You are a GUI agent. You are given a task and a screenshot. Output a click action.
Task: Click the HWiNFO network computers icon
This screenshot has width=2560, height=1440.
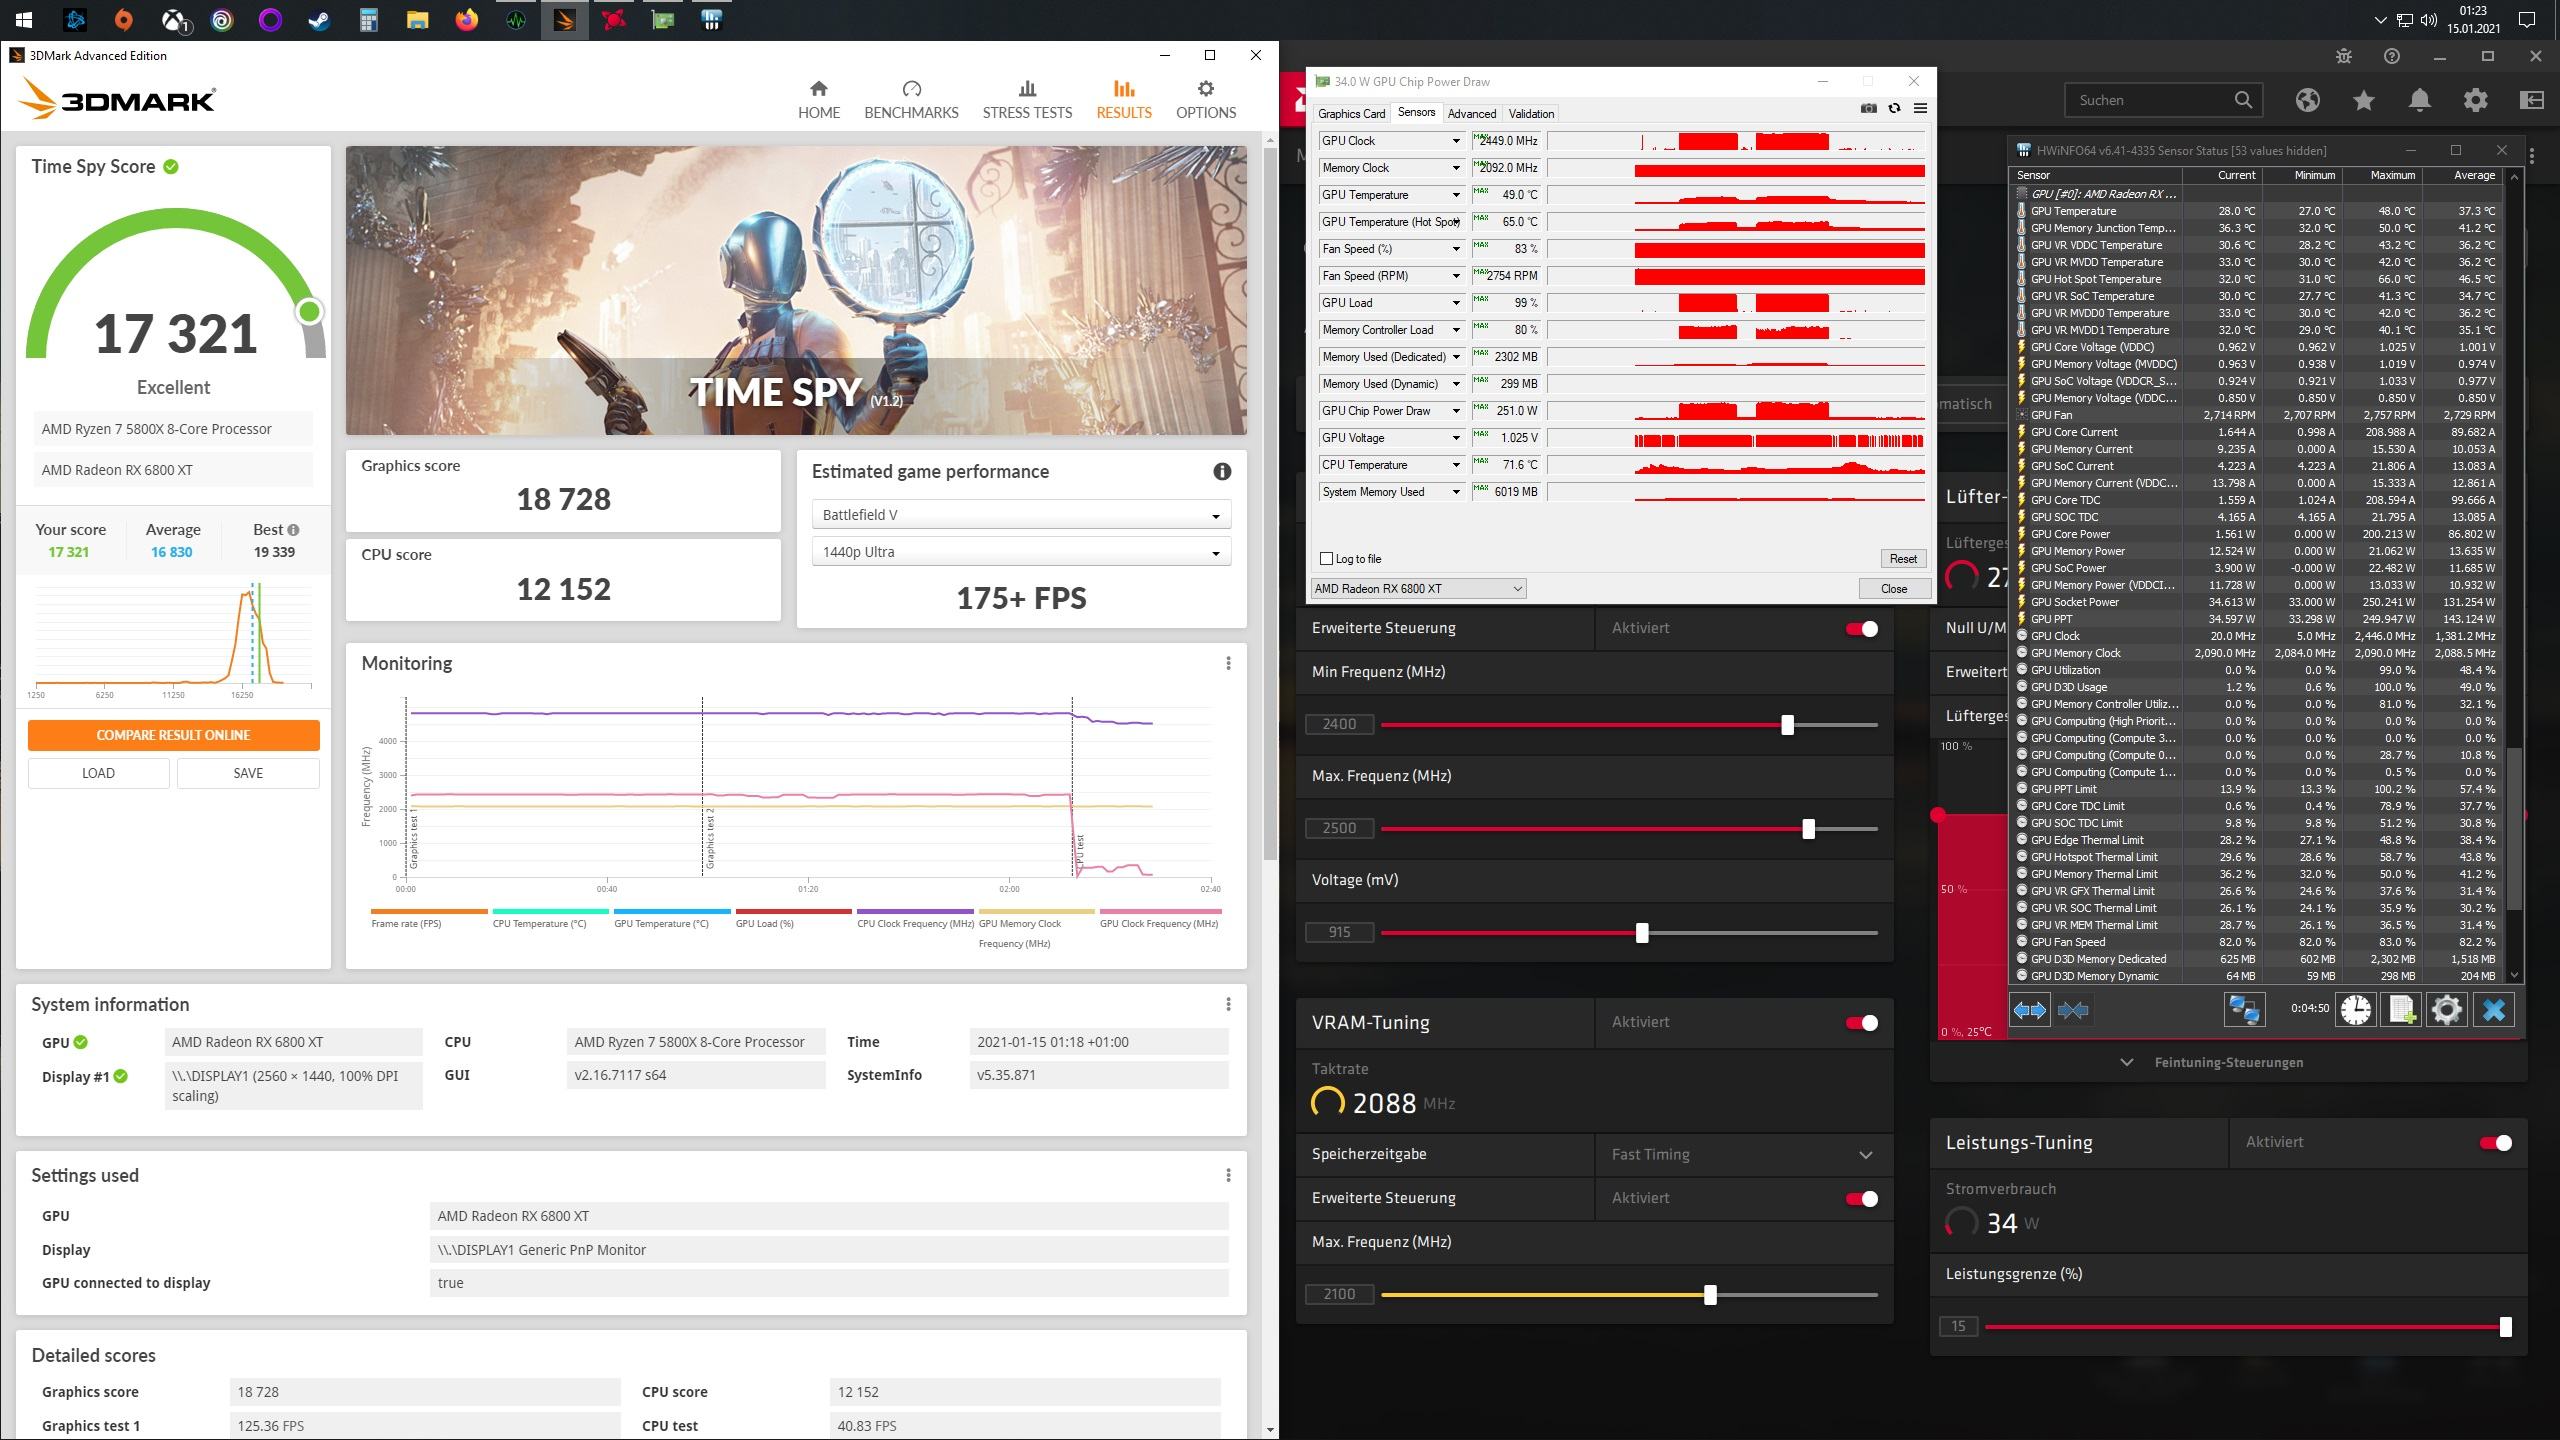click(2244, 1010)
